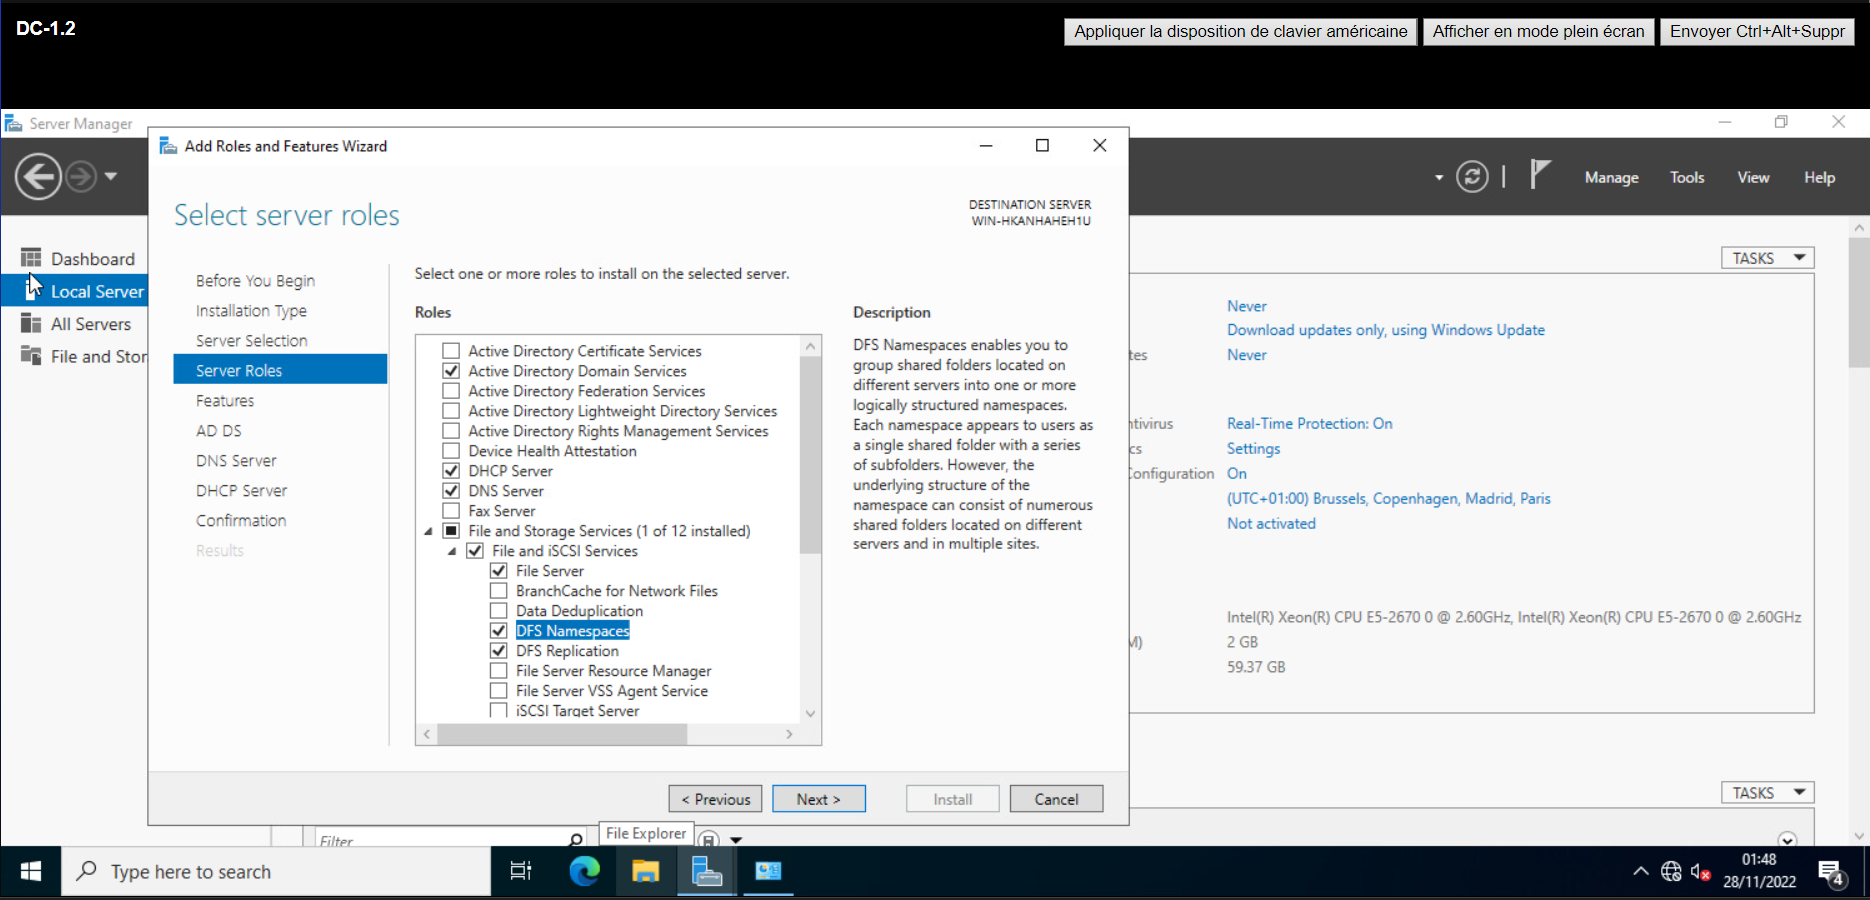This screenshot has width=1870, height=900.
Task: Click the taskbar search box
Action: tap(277, 872)
